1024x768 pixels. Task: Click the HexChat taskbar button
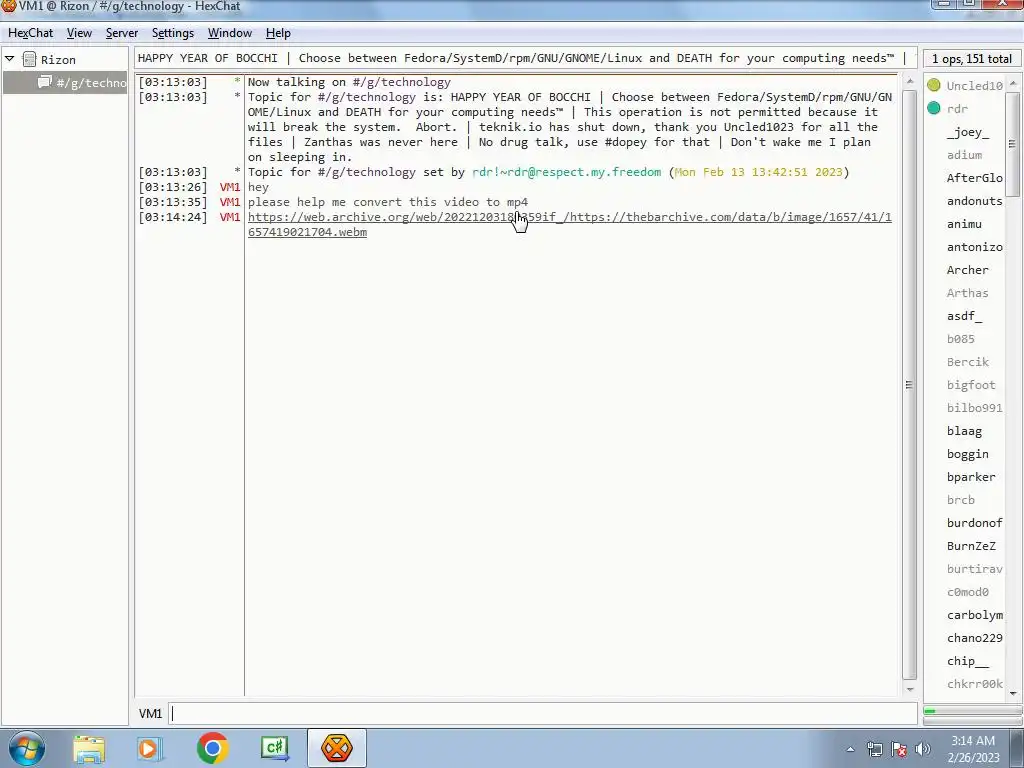pos(336,748)
